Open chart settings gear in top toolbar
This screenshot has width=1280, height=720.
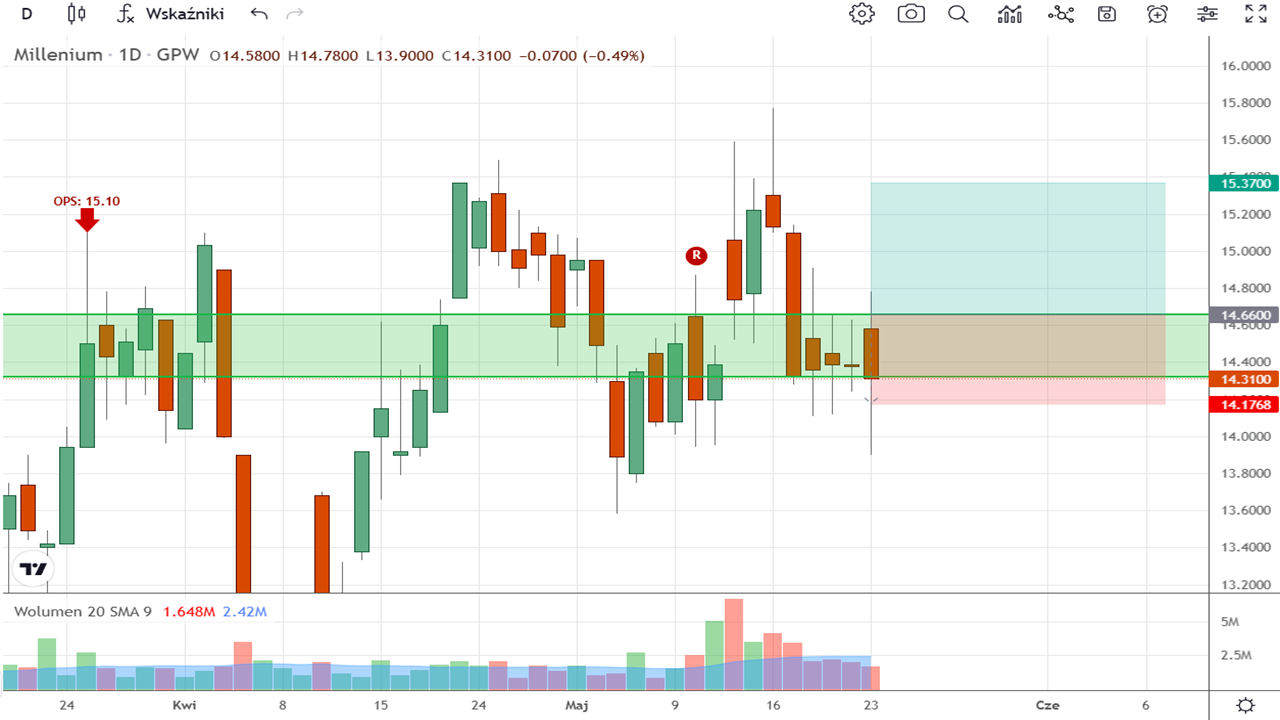(x=861, y=14)
